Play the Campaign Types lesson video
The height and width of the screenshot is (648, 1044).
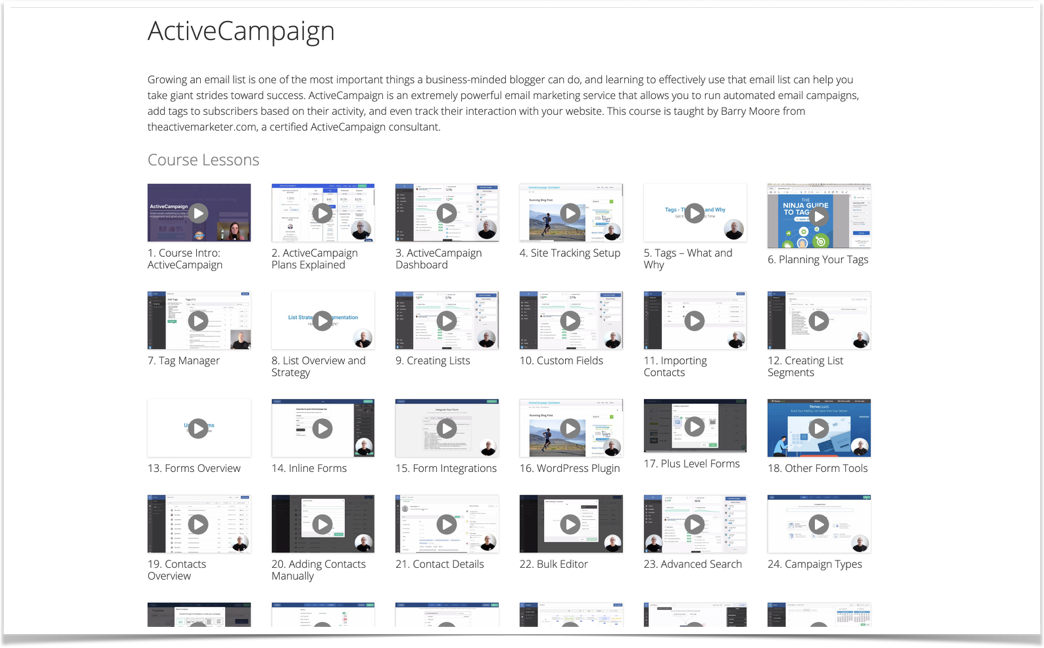click(818, 524)
